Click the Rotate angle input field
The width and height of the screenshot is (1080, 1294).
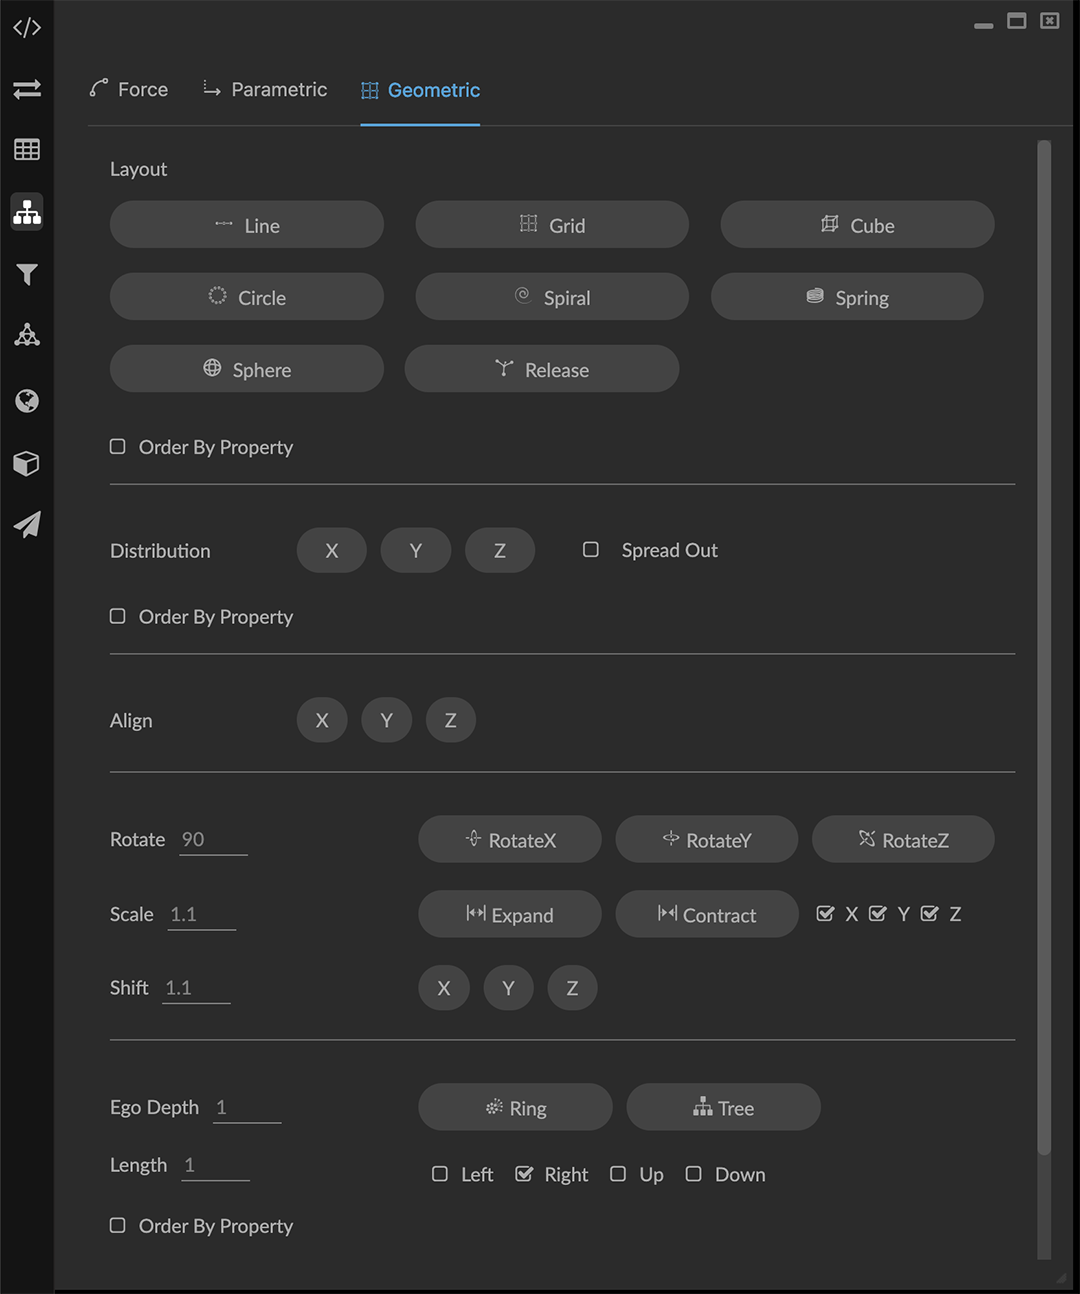213,840
